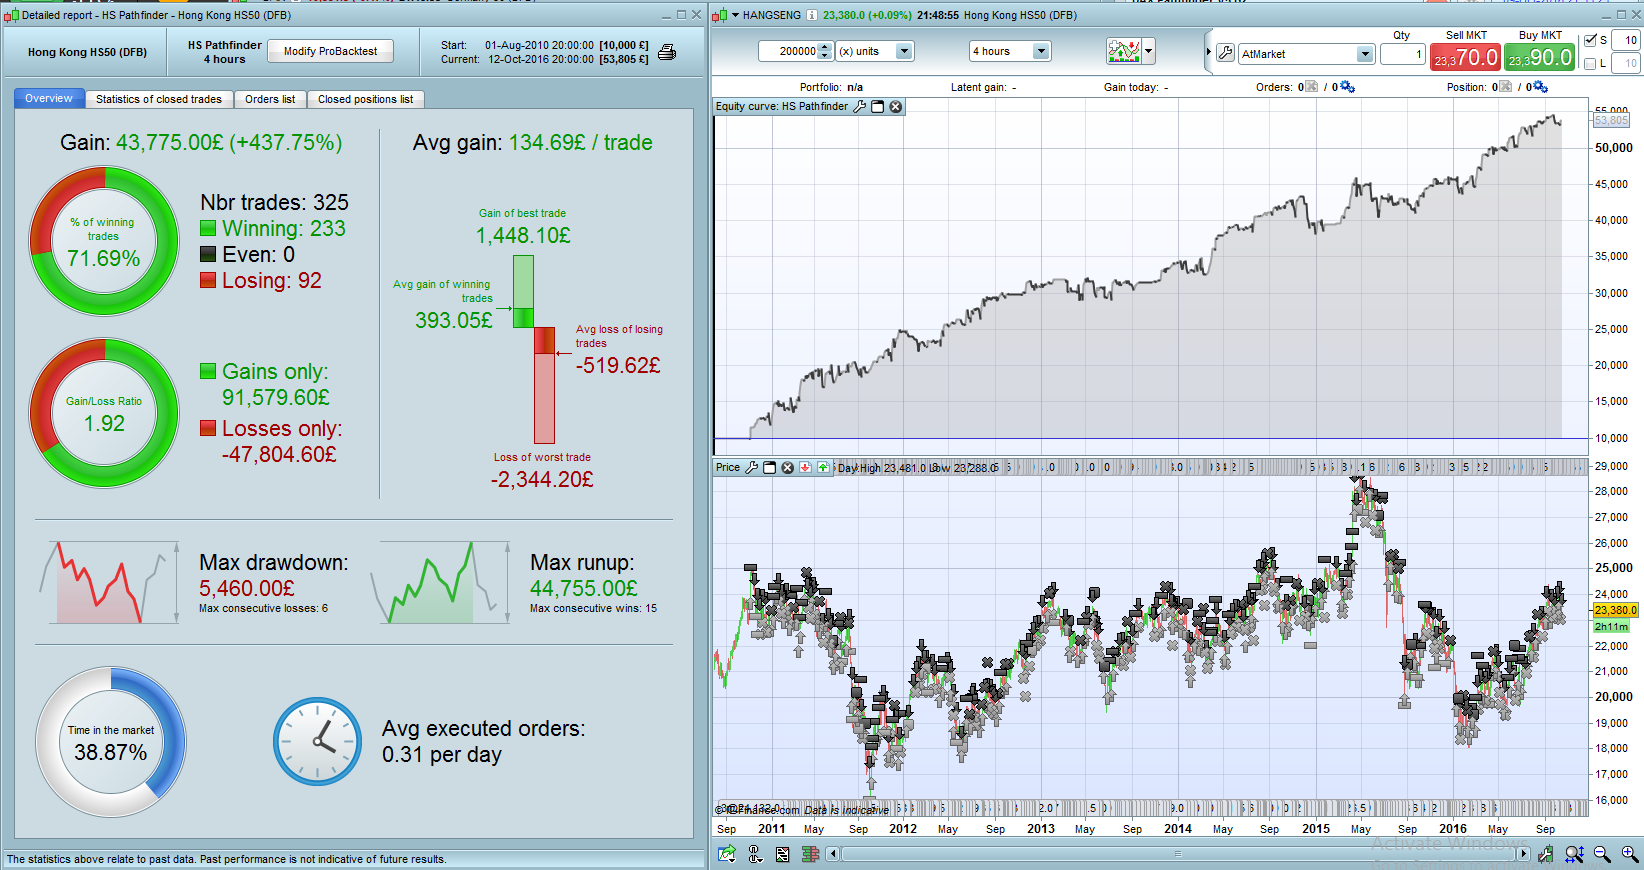Screen dimensions: 1644x870
Task: Open Equity curve settings wrench
Action: 859,107
